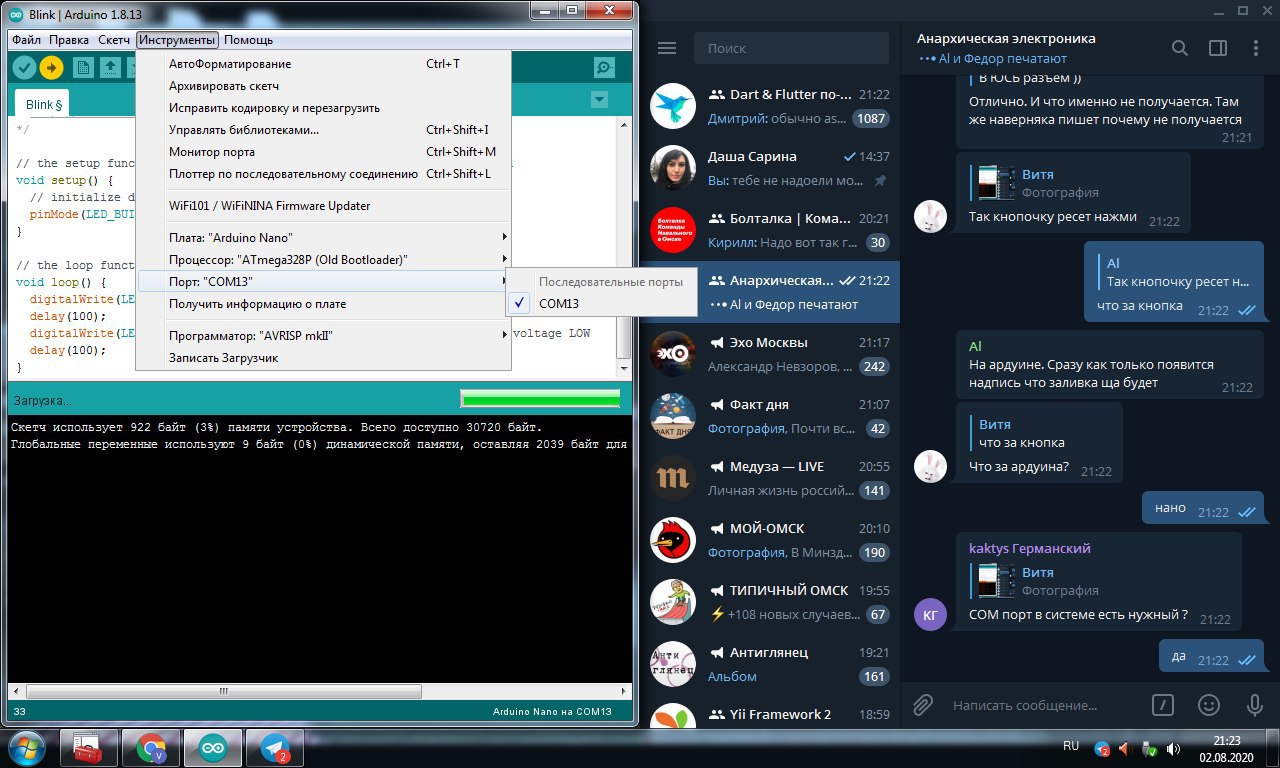Open the Скетч menu

click(114, 40)
